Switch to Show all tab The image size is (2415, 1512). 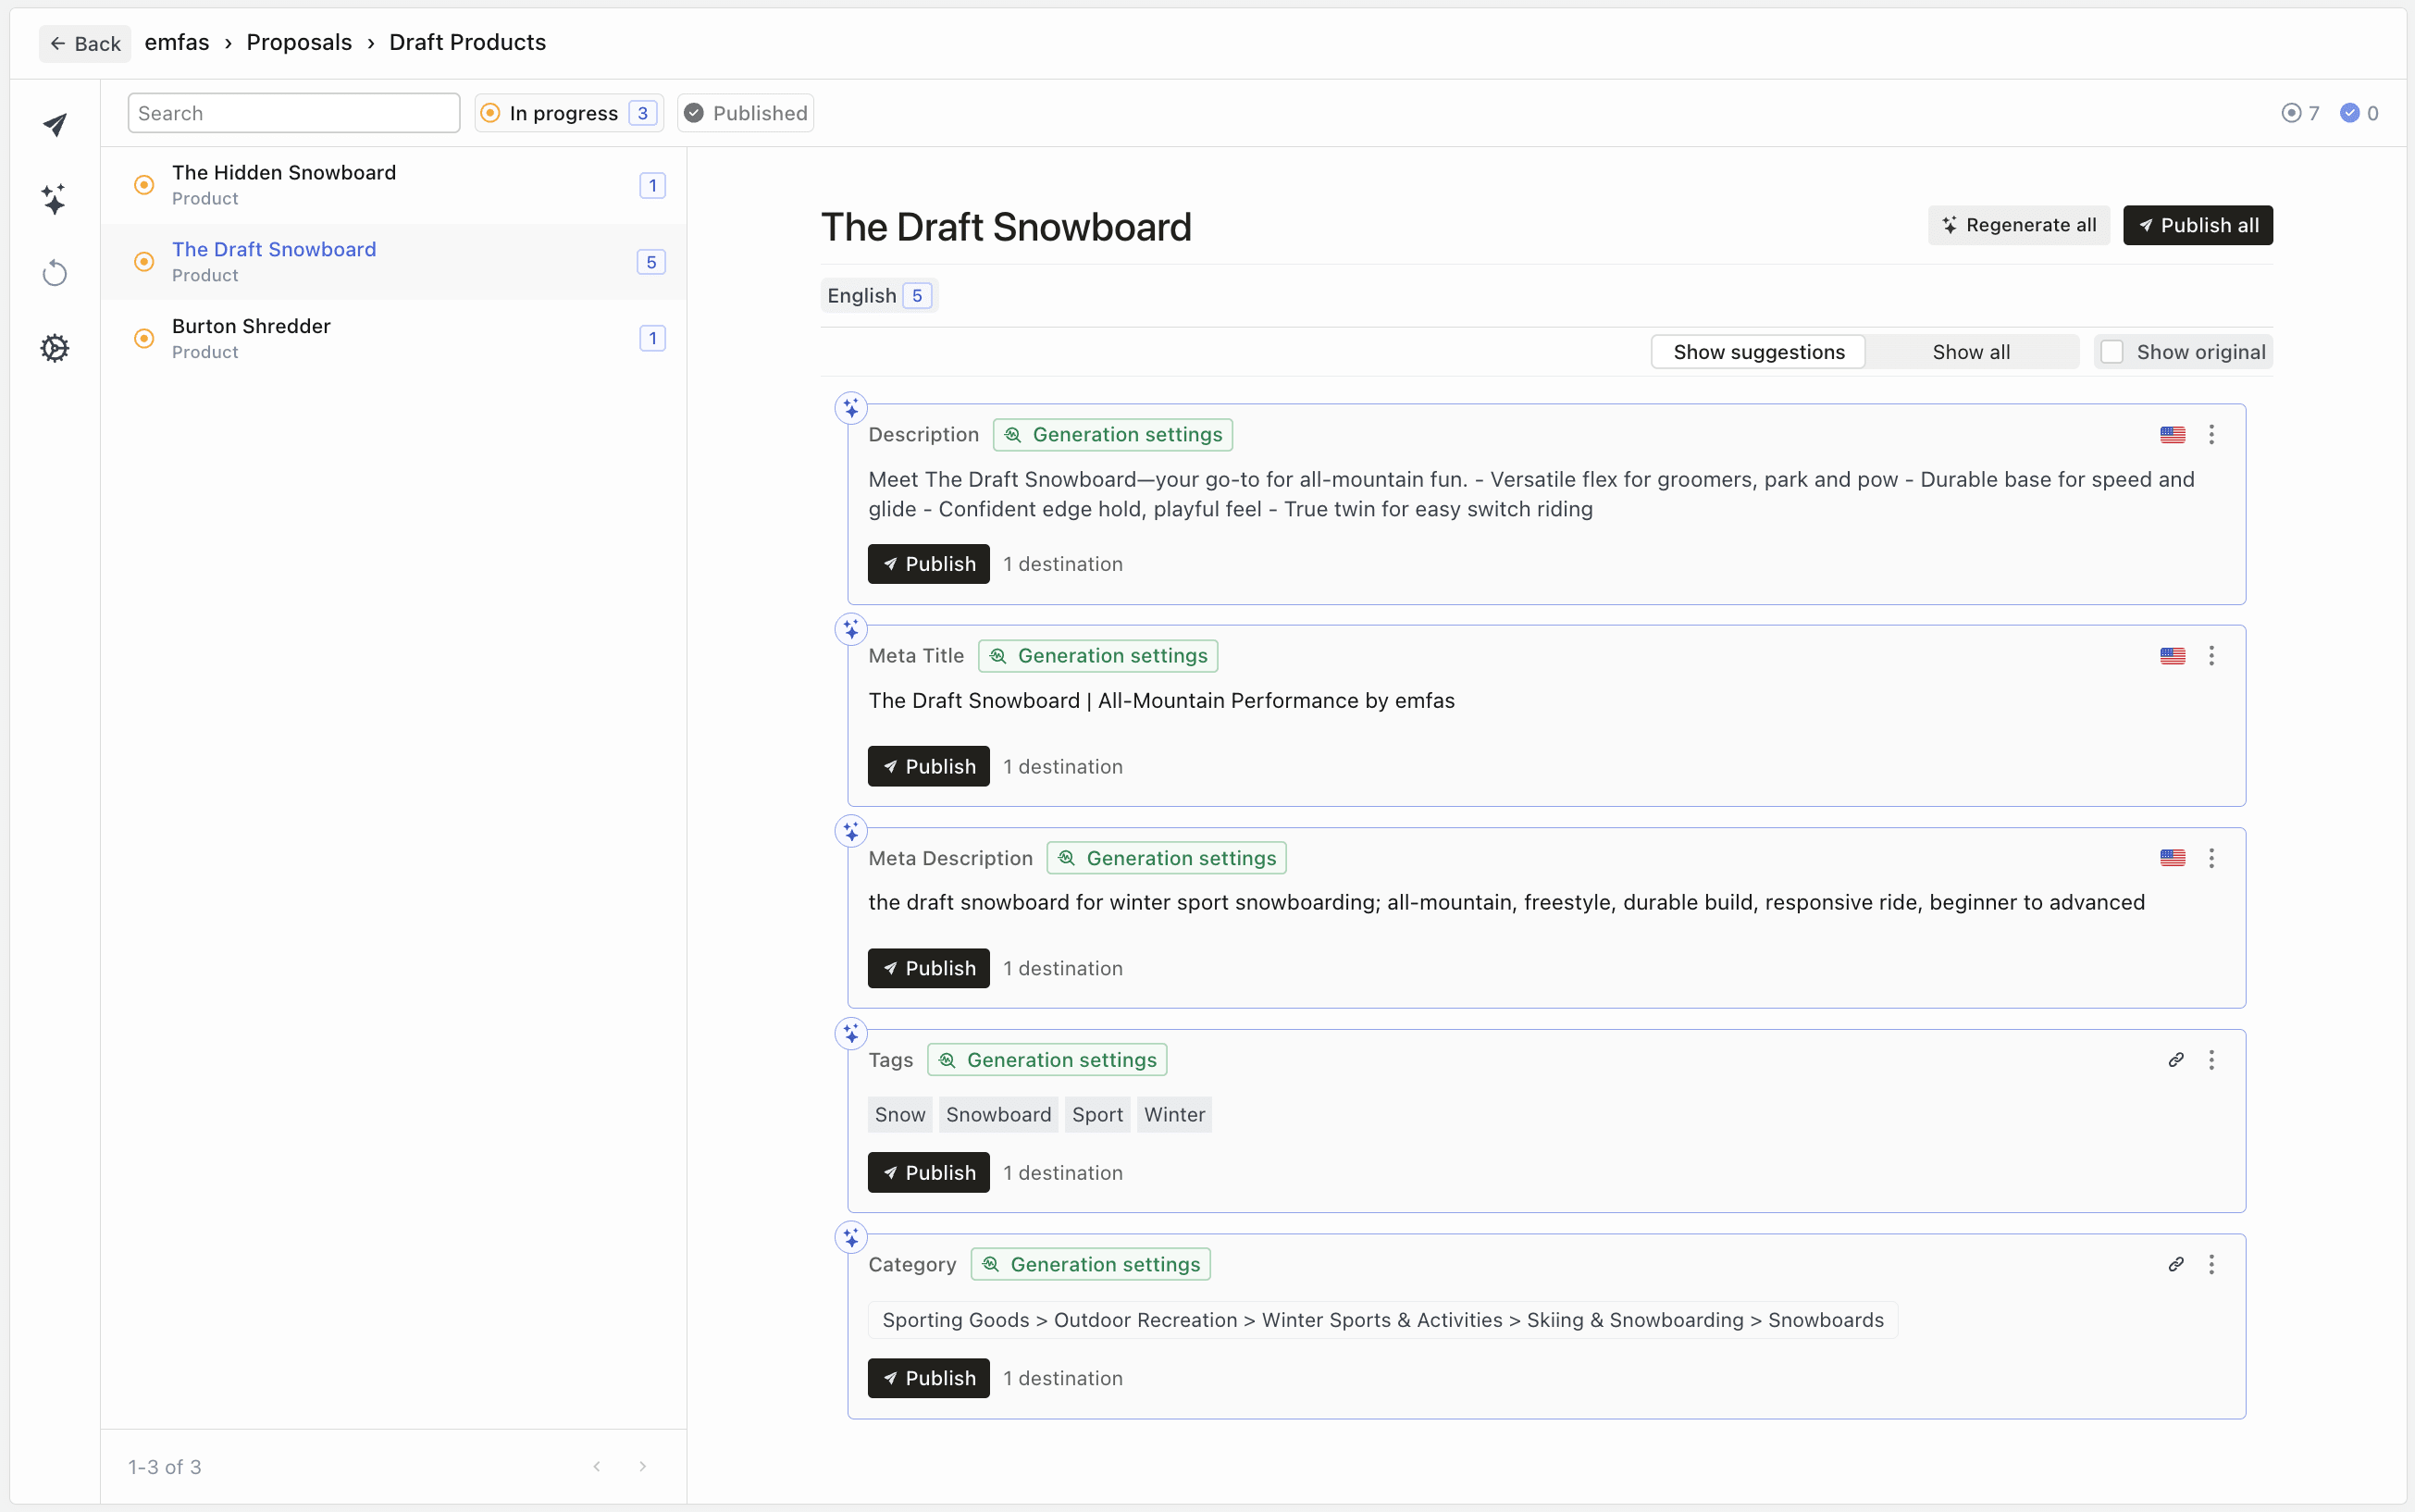(1971, 351)
